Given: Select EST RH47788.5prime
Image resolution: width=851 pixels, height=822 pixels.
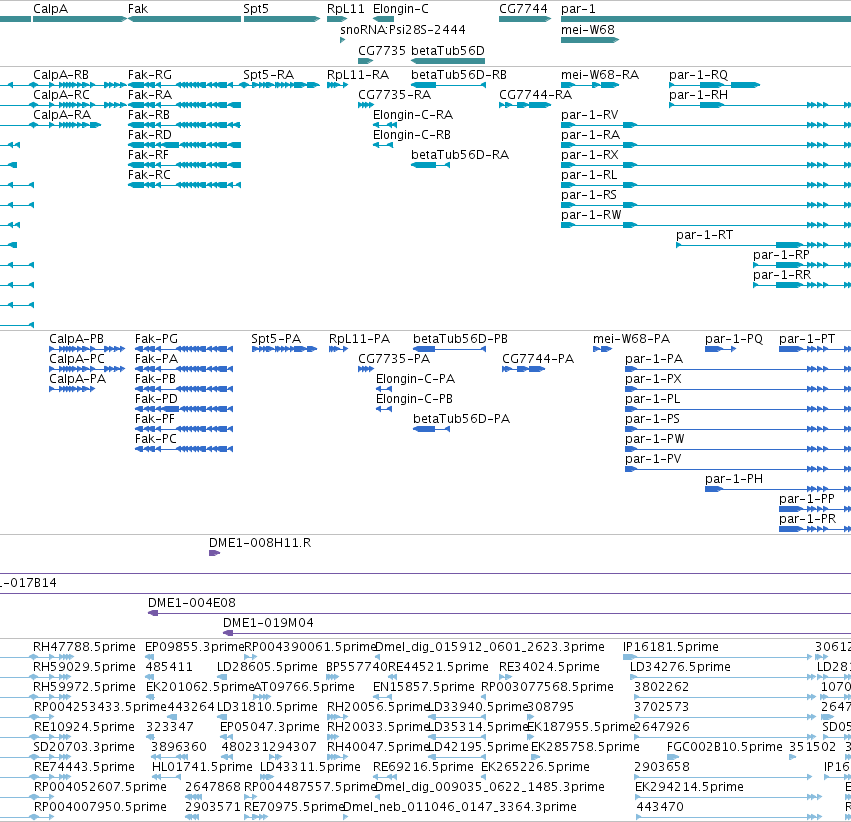Looking at the screenshot, I should point(84,647).
